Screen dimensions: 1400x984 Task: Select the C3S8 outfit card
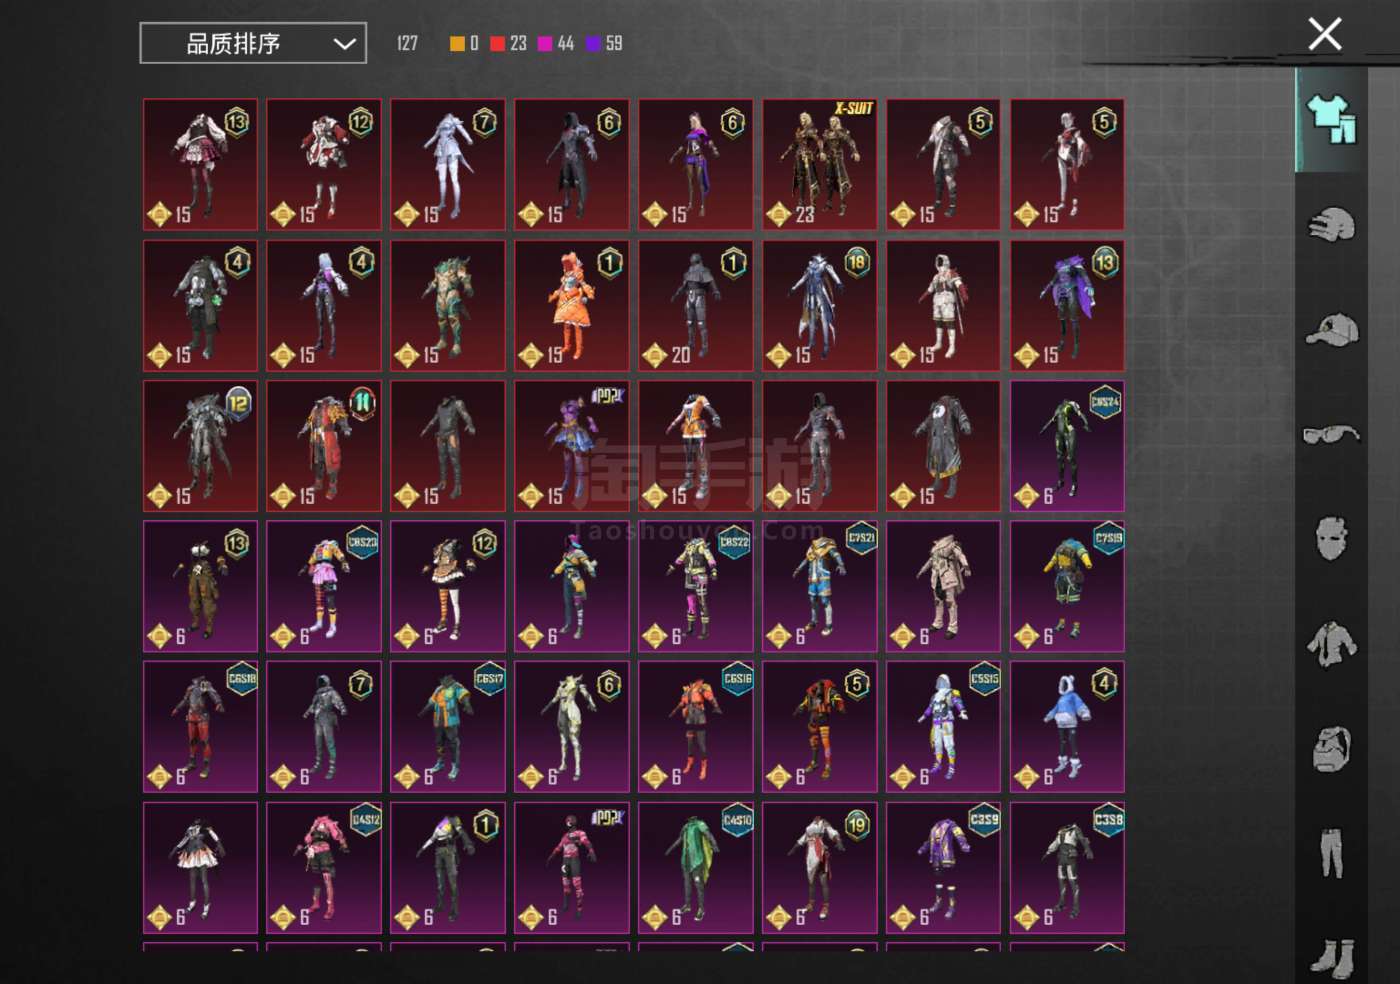coord(1068,868)
